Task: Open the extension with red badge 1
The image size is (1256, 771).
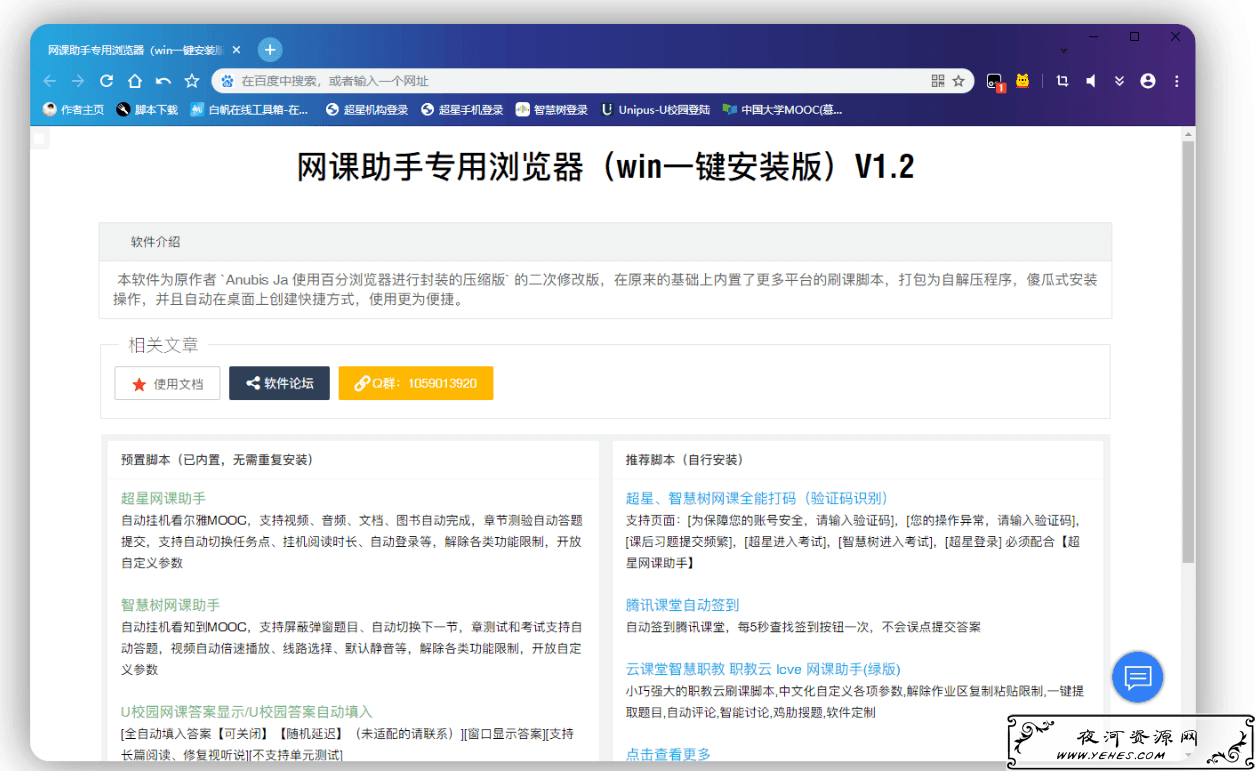Action: coord(995,82)
